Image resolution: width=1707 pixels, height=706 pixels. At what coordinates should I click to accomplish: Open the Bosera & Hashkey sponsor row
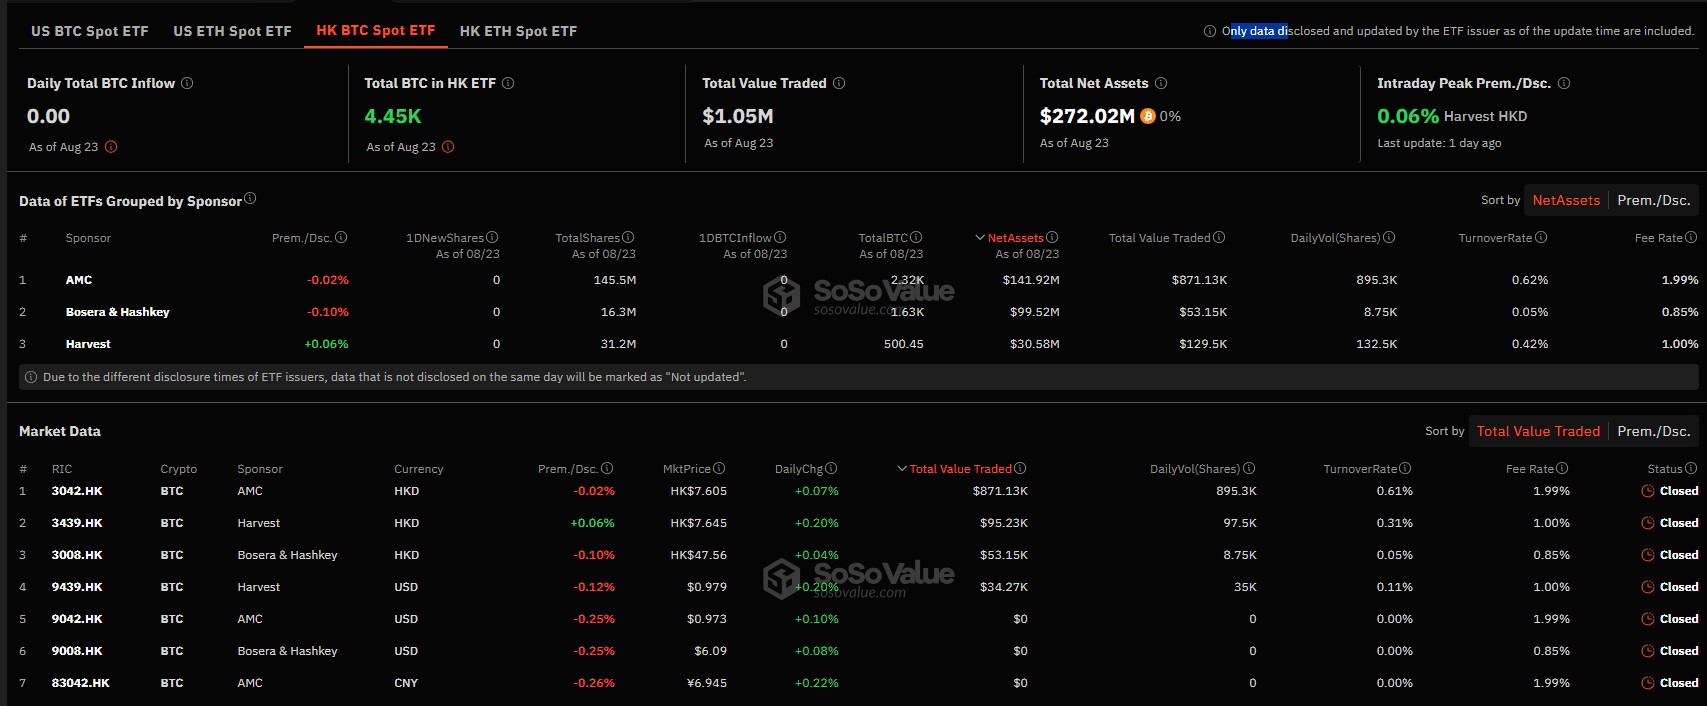click(x=858, y=312)
